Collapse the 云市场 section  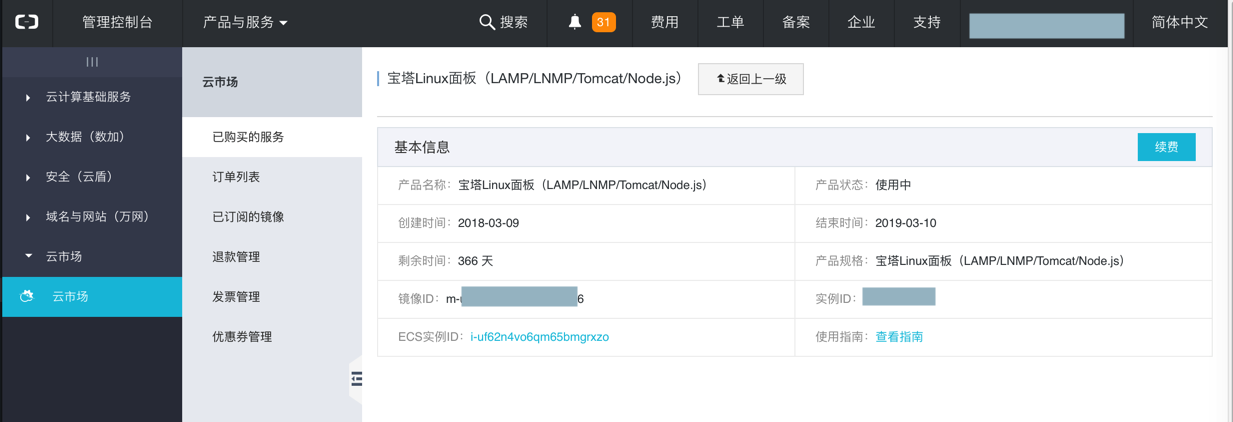point(64,257)
